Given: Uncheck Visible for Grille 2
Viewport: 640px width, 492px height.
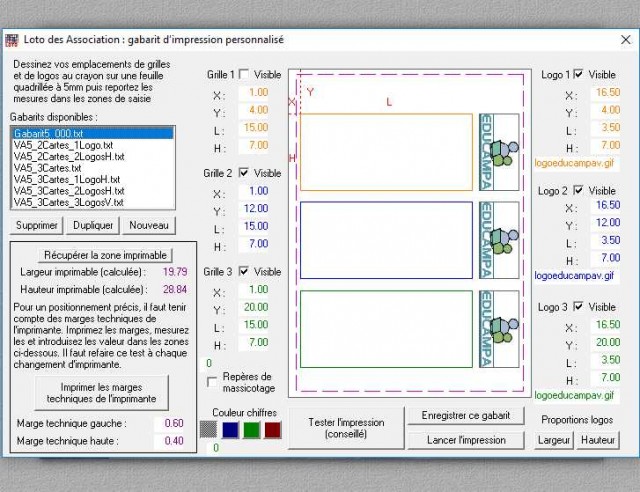Looking at the screenshot, I should (245, 173).
